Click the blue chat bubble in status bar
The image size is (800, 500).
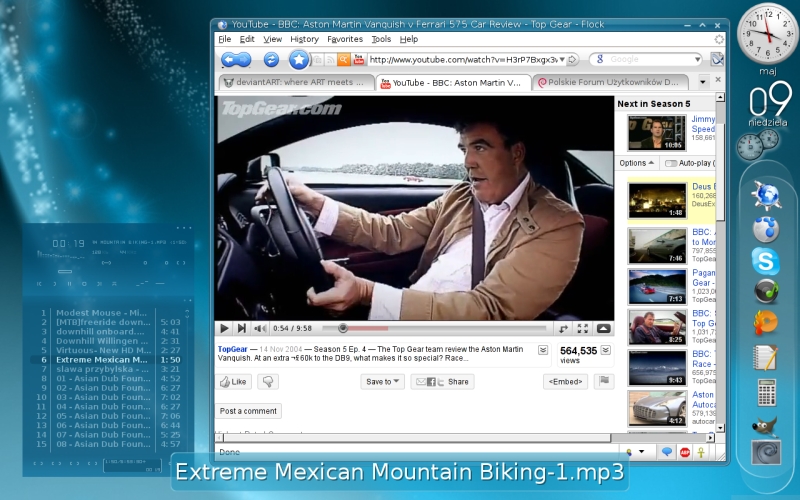[666, 452]
